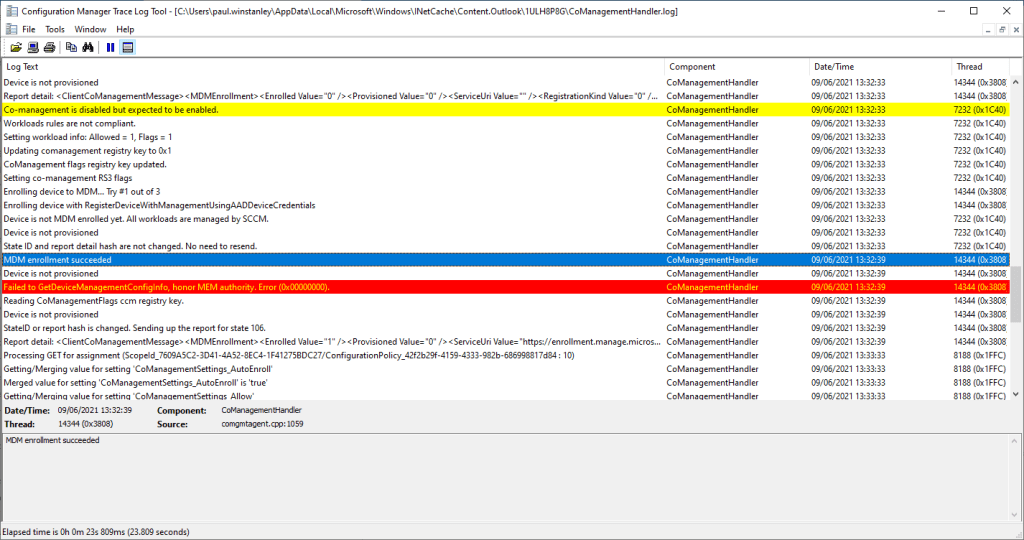Open the Tools menu
The height and width of the screenshot is (540, 1024).
[55, 29]
